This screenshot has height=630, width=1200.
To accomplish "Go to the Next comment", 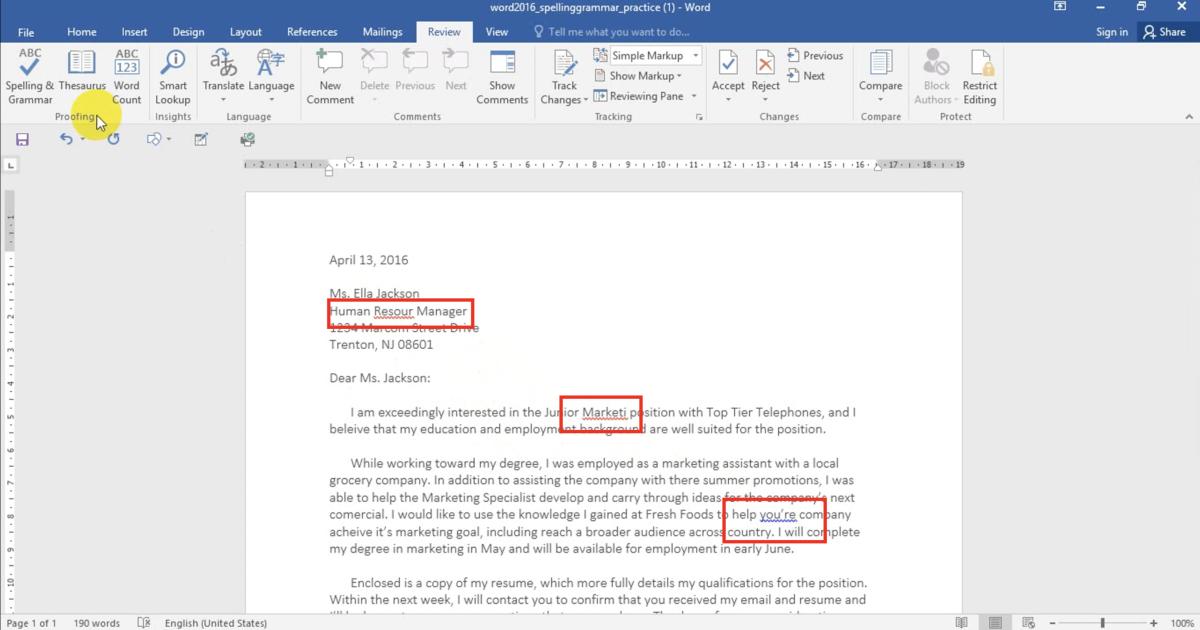I will point(456,70).
